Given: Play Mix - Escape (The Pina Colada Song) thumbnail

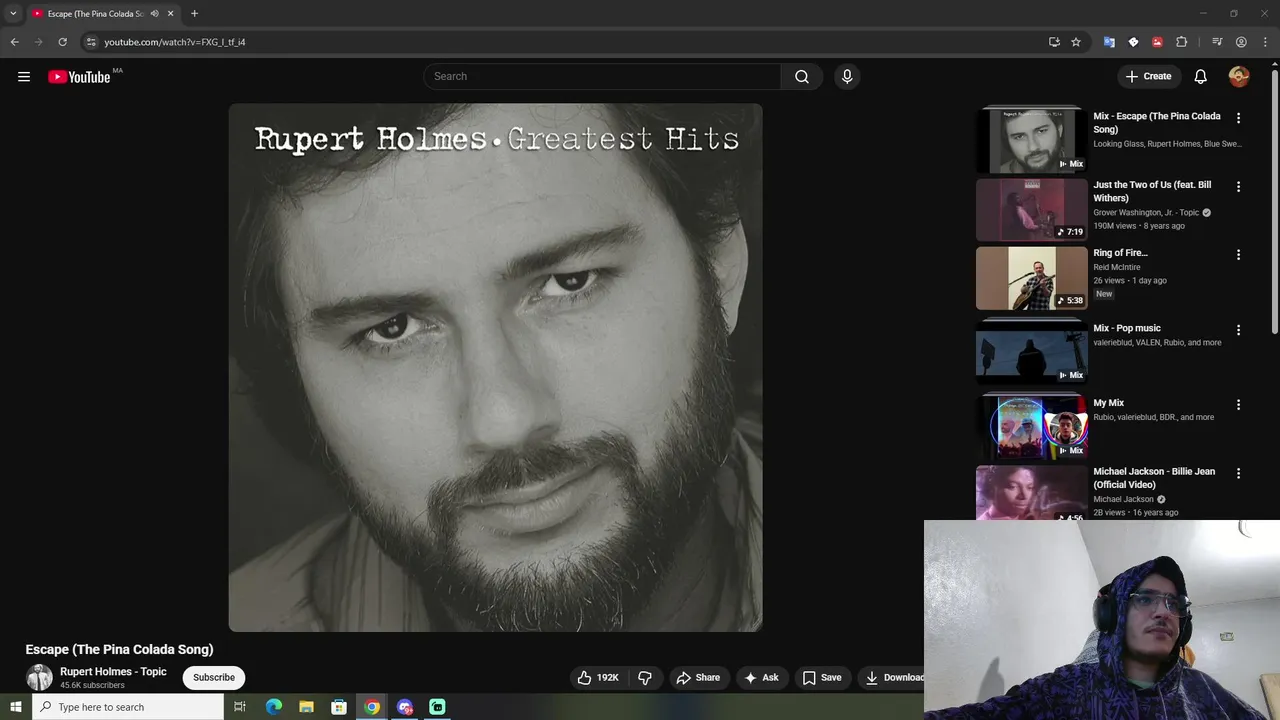Looking at the screenshot, I should pyautogui.click(x=1031, y=141).
